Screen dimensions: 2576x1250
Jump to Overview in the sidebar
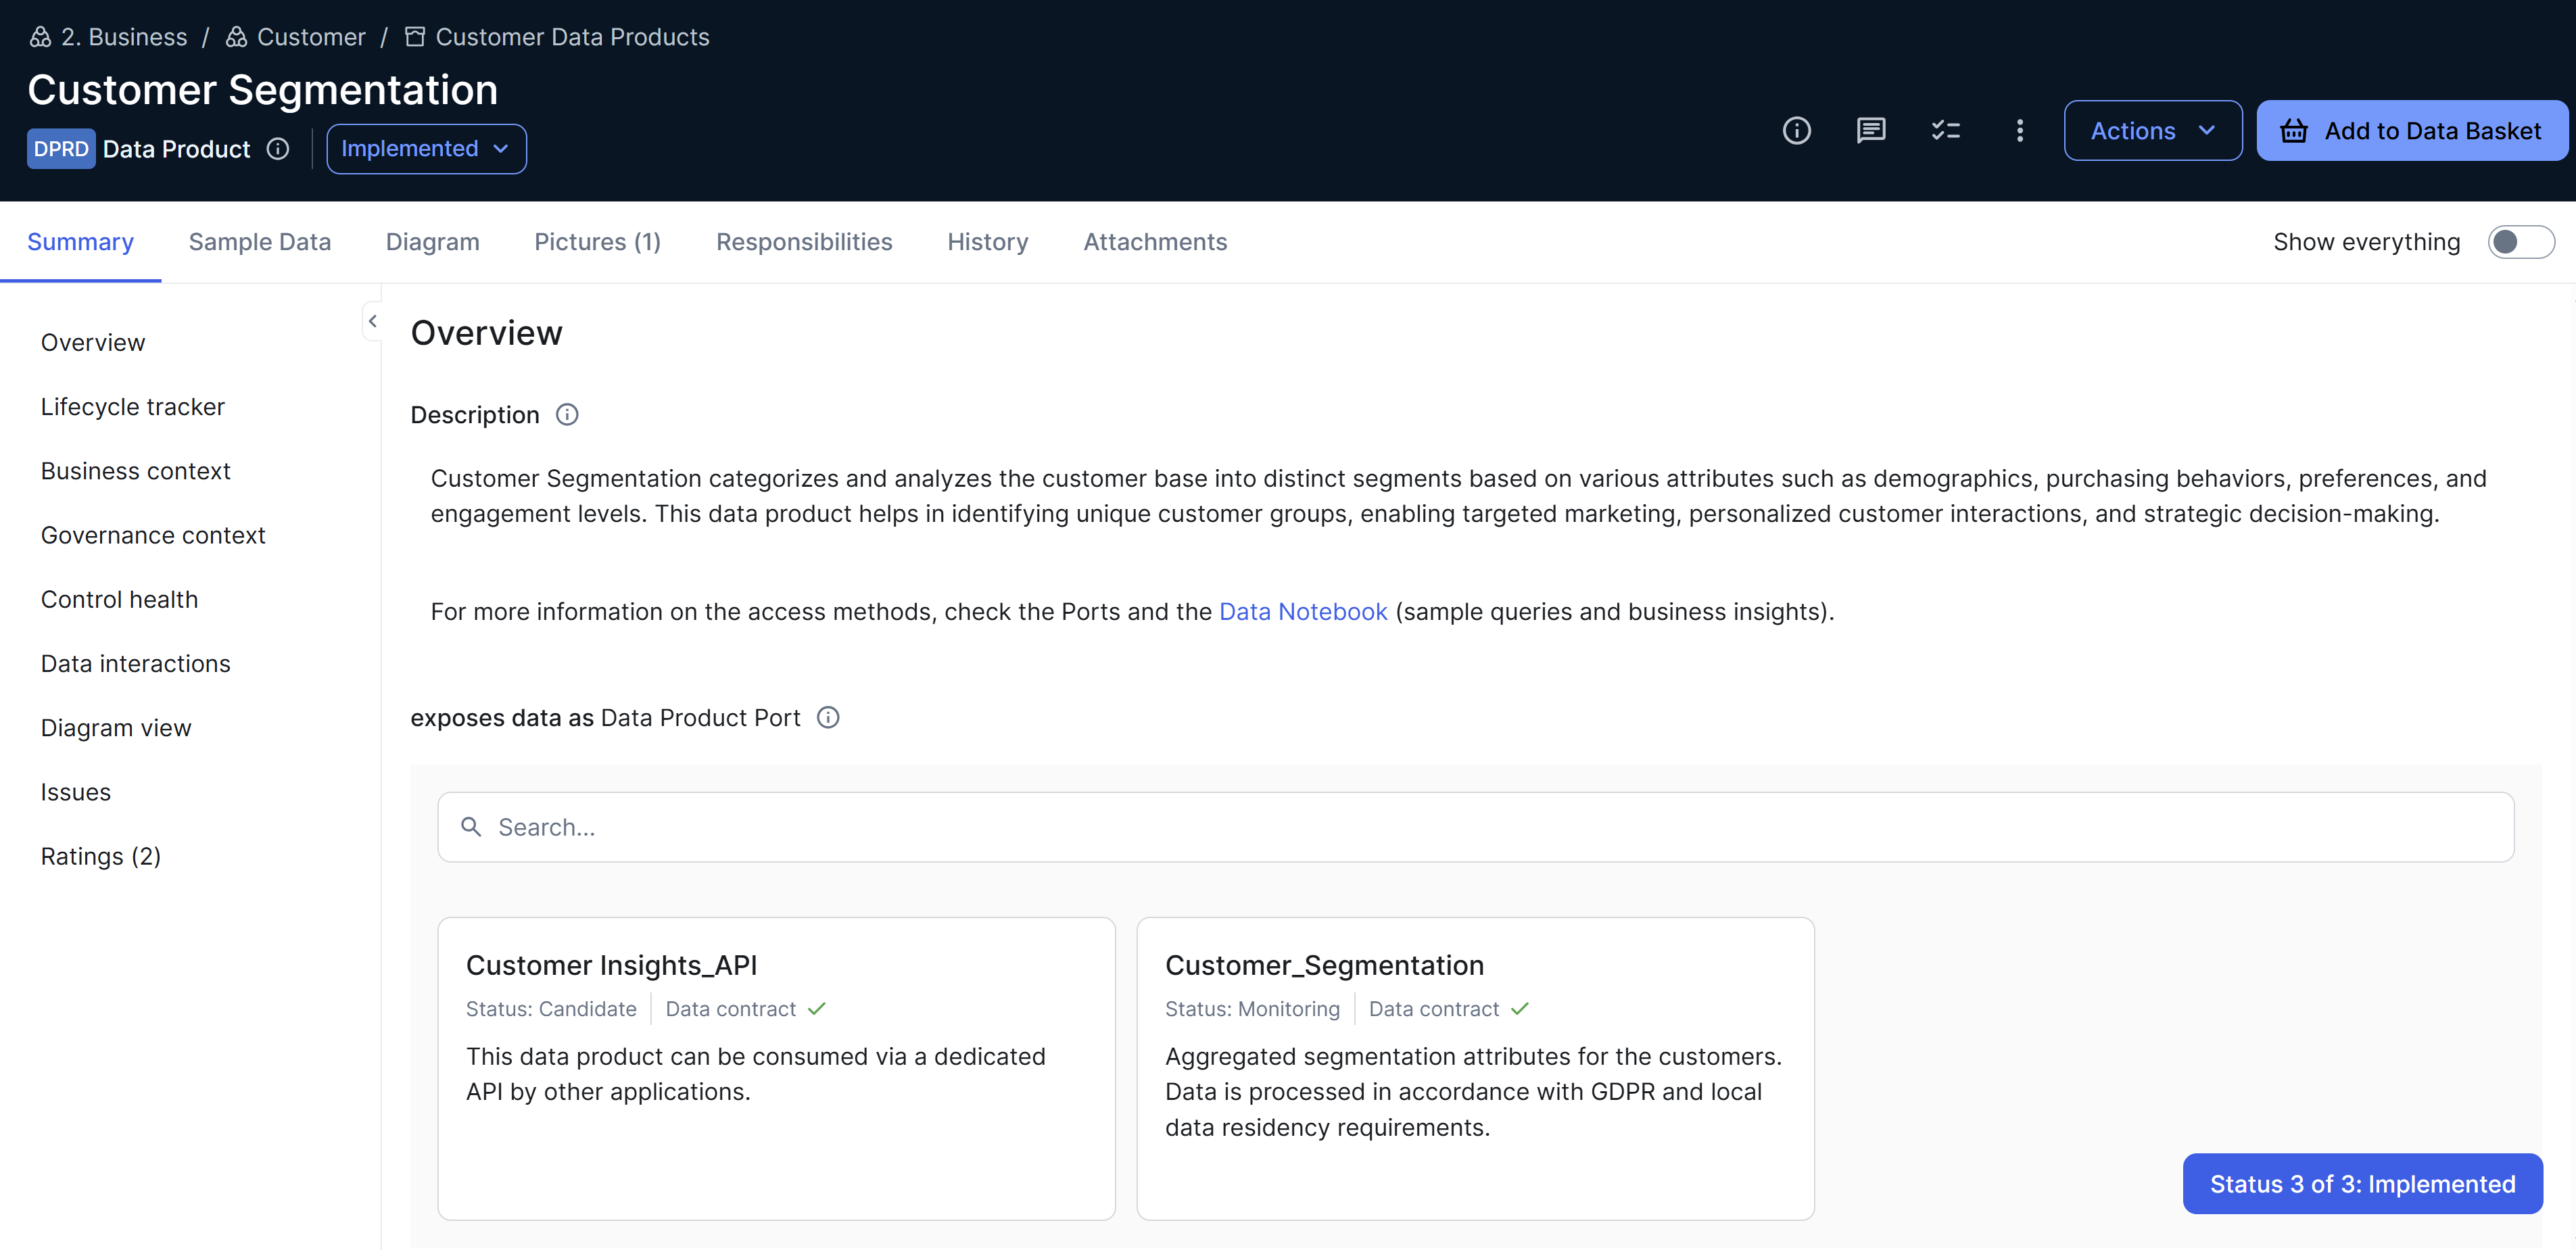click(93, 343)
